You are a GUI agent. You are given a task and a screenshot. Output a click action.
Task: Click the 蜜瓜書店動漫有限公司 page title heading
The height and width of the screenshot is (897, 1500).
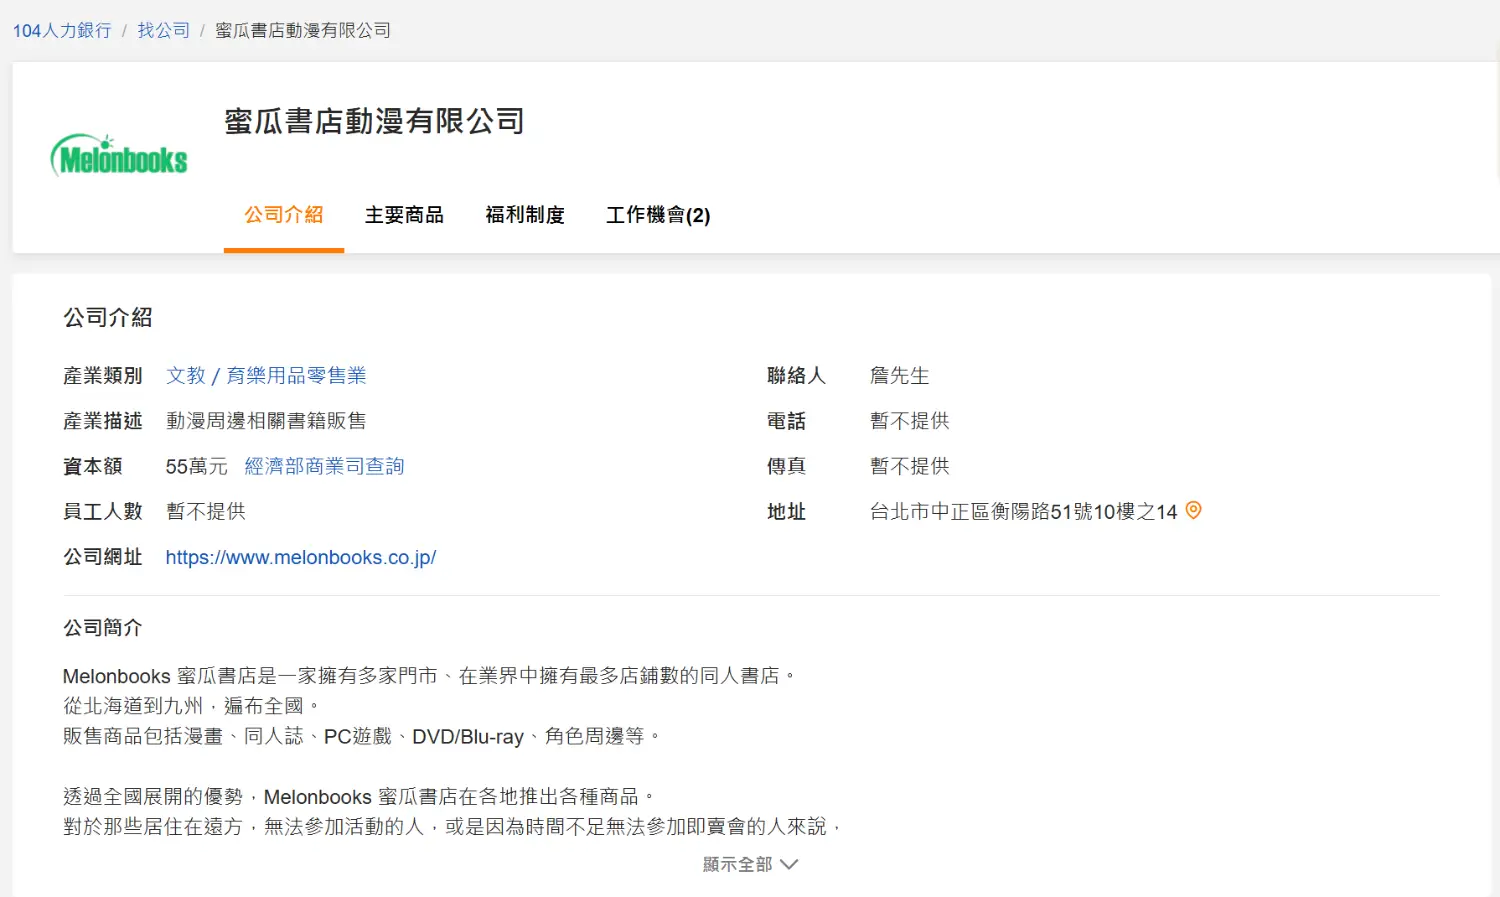pos(374,121)
